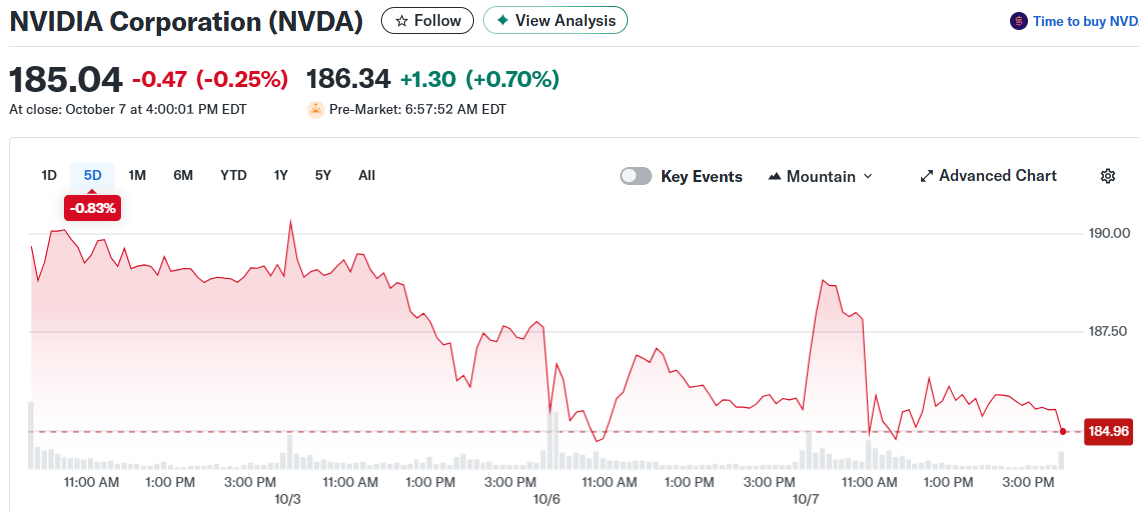Click the 10/6 date marker on timeline
Image resolution: width=1139 pixels, height=513 pixels.
pos(547,498)
